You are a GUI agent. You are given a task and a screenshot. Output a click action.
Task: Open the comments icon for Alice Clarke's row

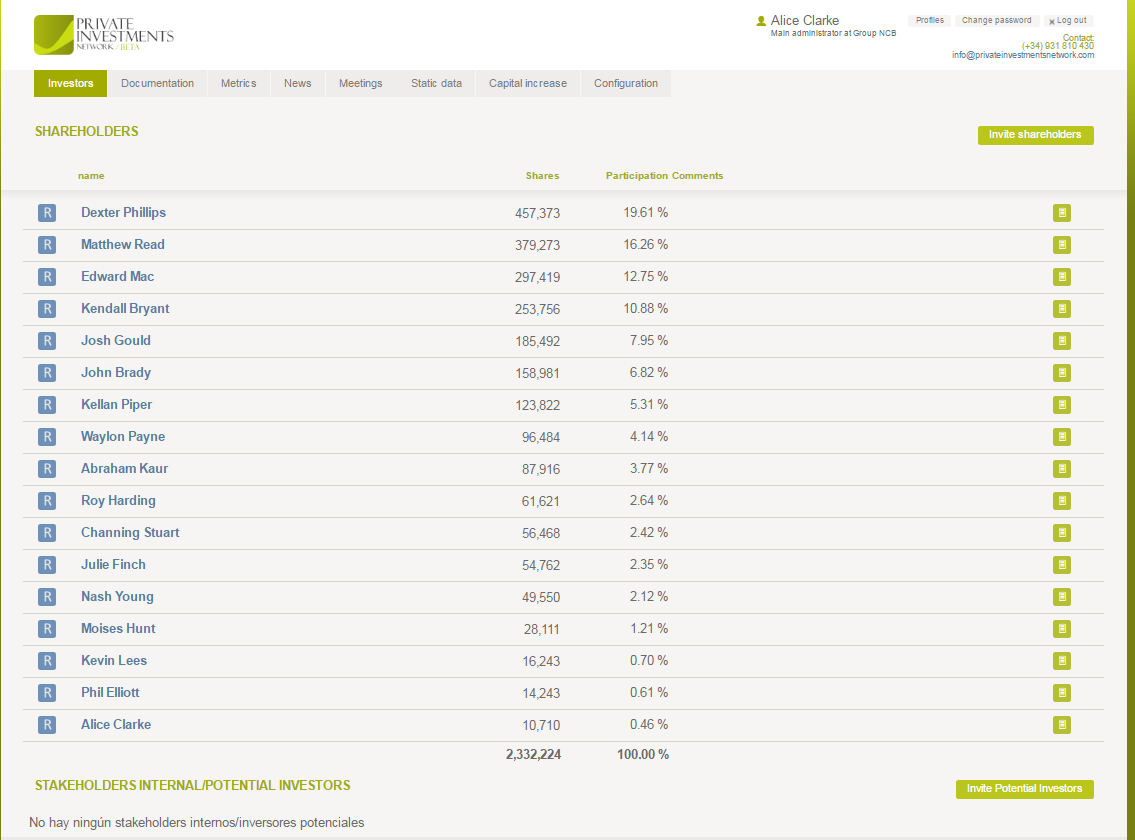(1061, 725)
